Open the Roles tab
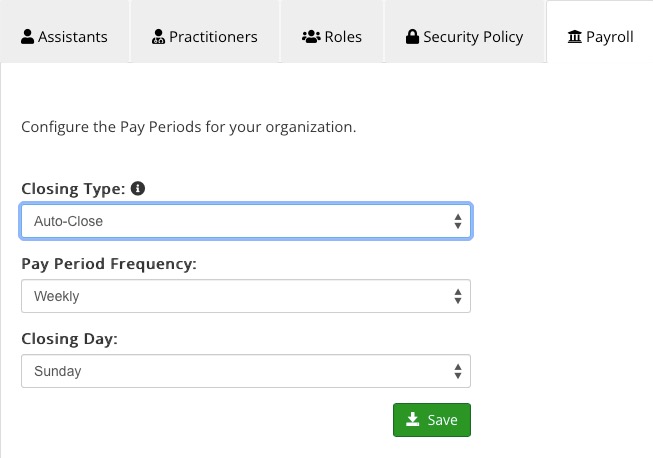This screenshot has height=458, width=653. click(332, 32)
